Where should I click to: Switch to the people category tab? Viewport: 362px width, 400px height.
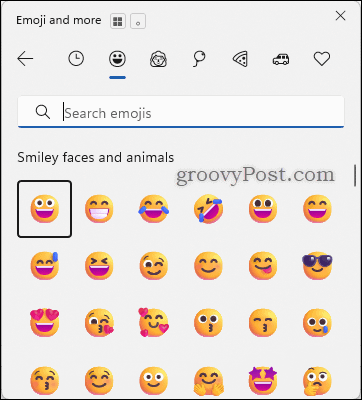158,59
